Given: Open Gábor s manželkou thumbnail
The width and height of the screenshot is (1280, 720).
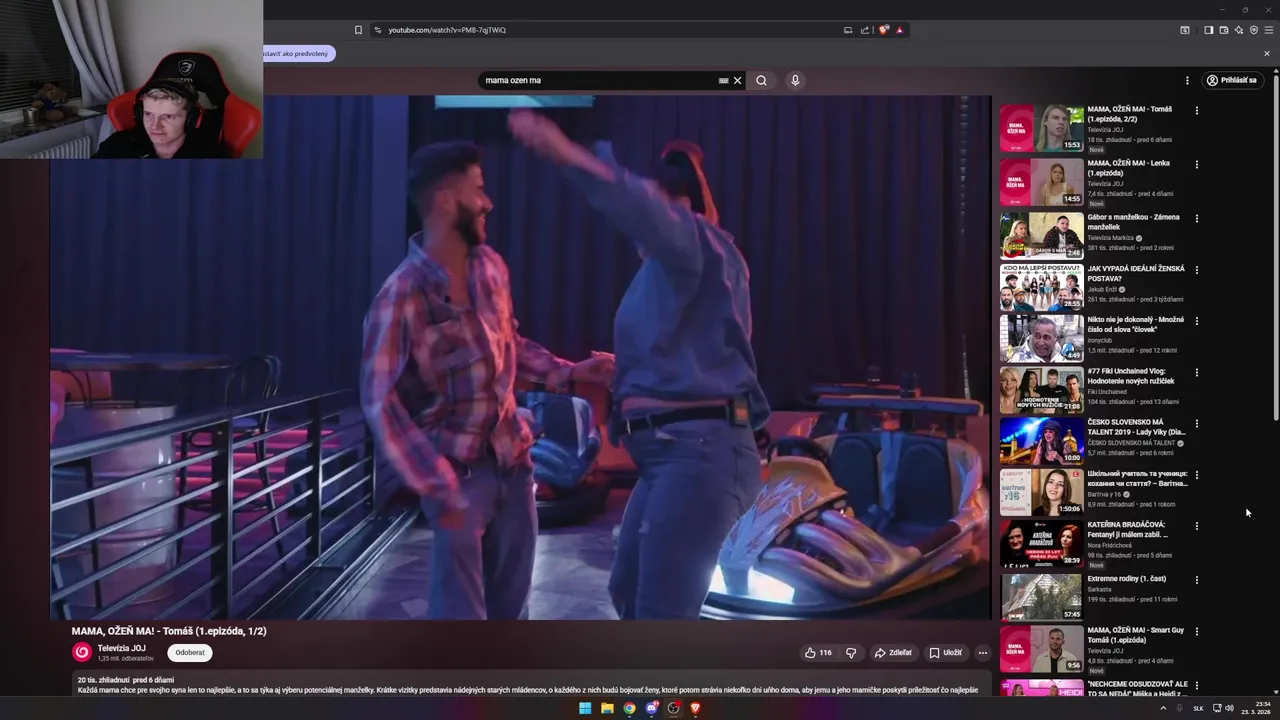Looking at the screenshot, I should click(1041, 236).
